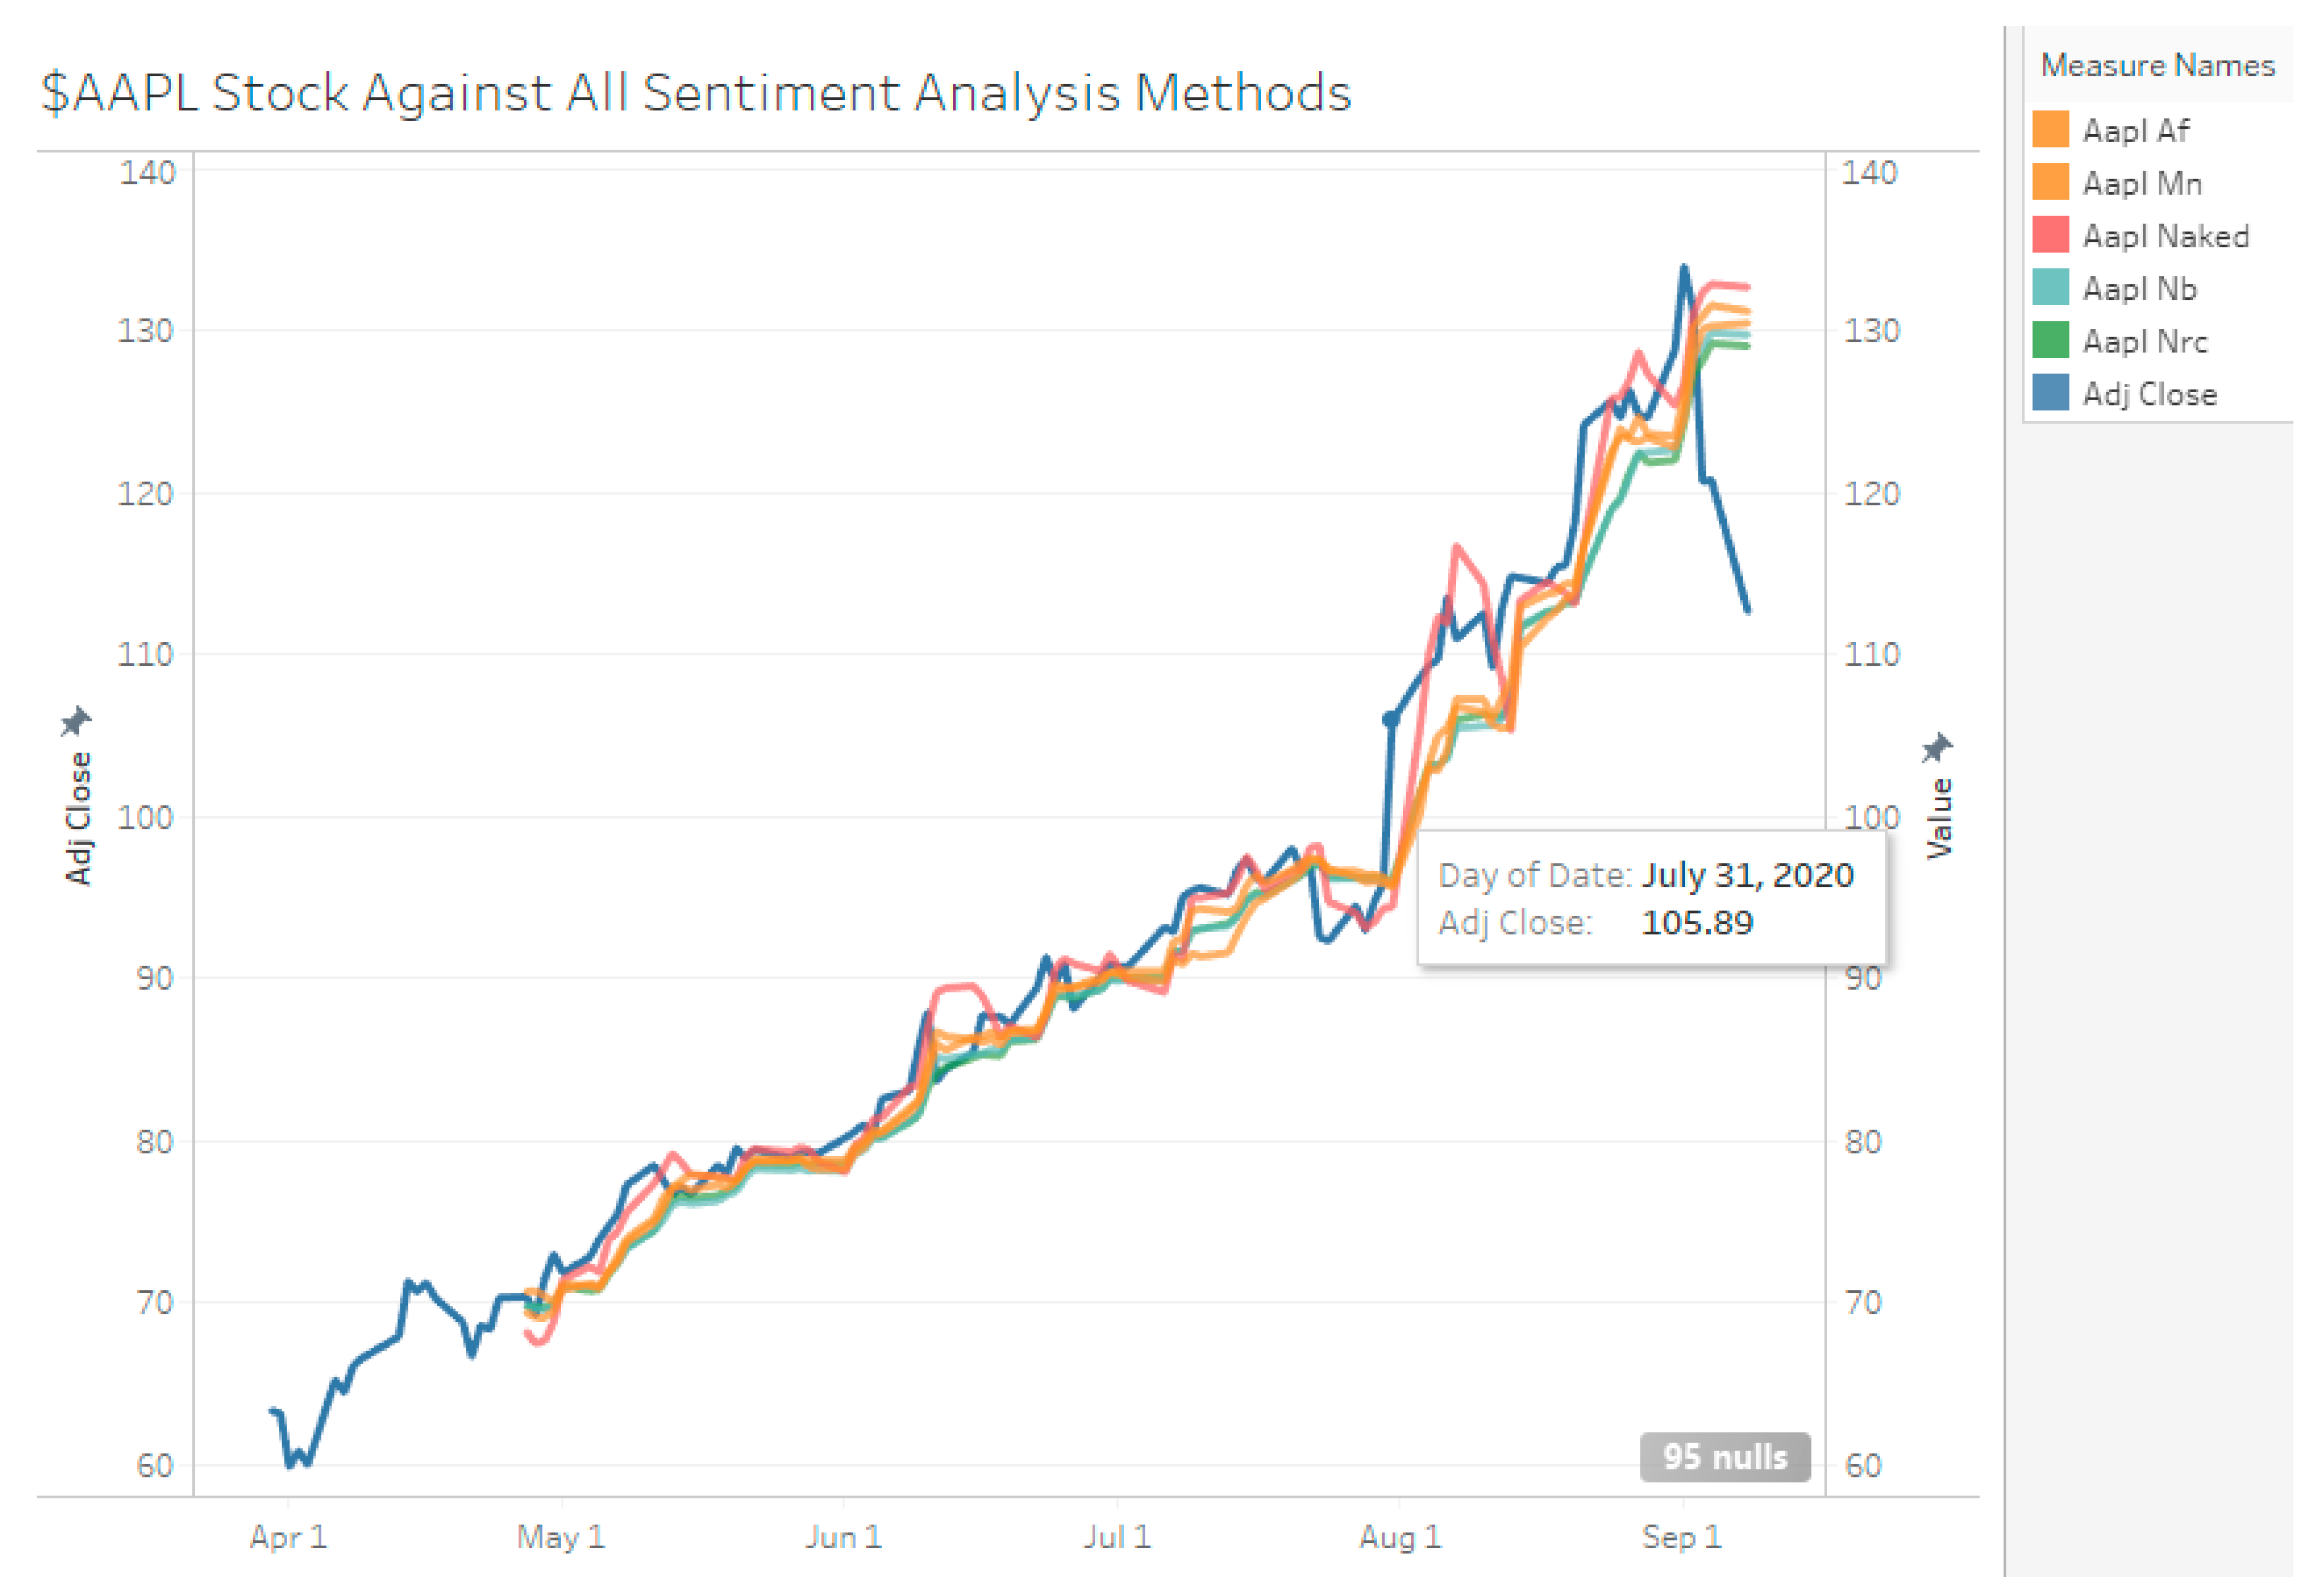Select the Adj Close blue legend swatch

pyautogui.click(x=2050, y=393)
